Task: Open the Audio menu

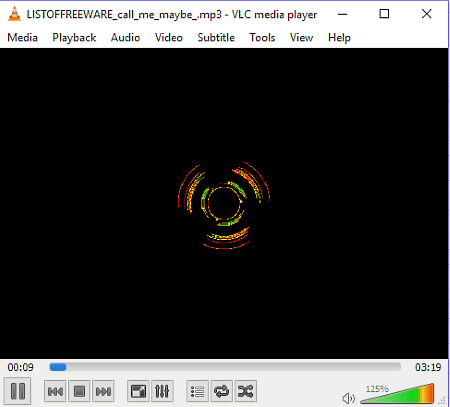Action: click(125, 37)
